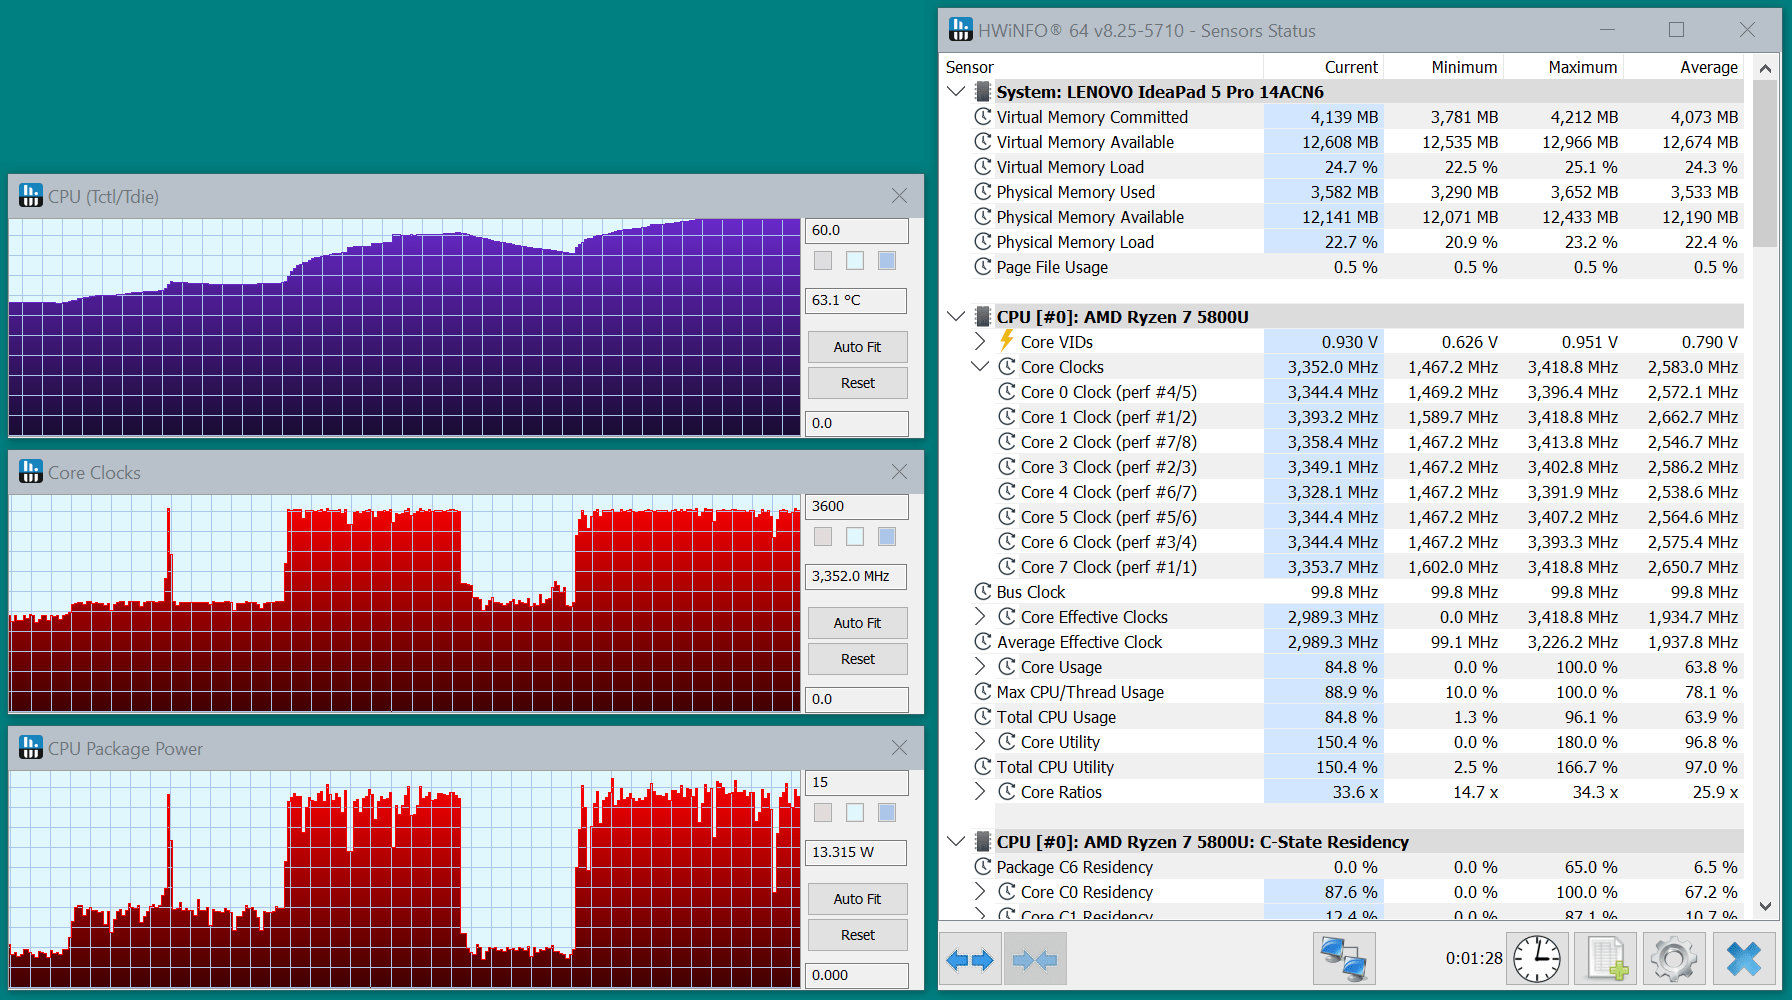Collapse the Core Clocks tree row
This screenshot has height=1000, width=1792.
(980, 366)
